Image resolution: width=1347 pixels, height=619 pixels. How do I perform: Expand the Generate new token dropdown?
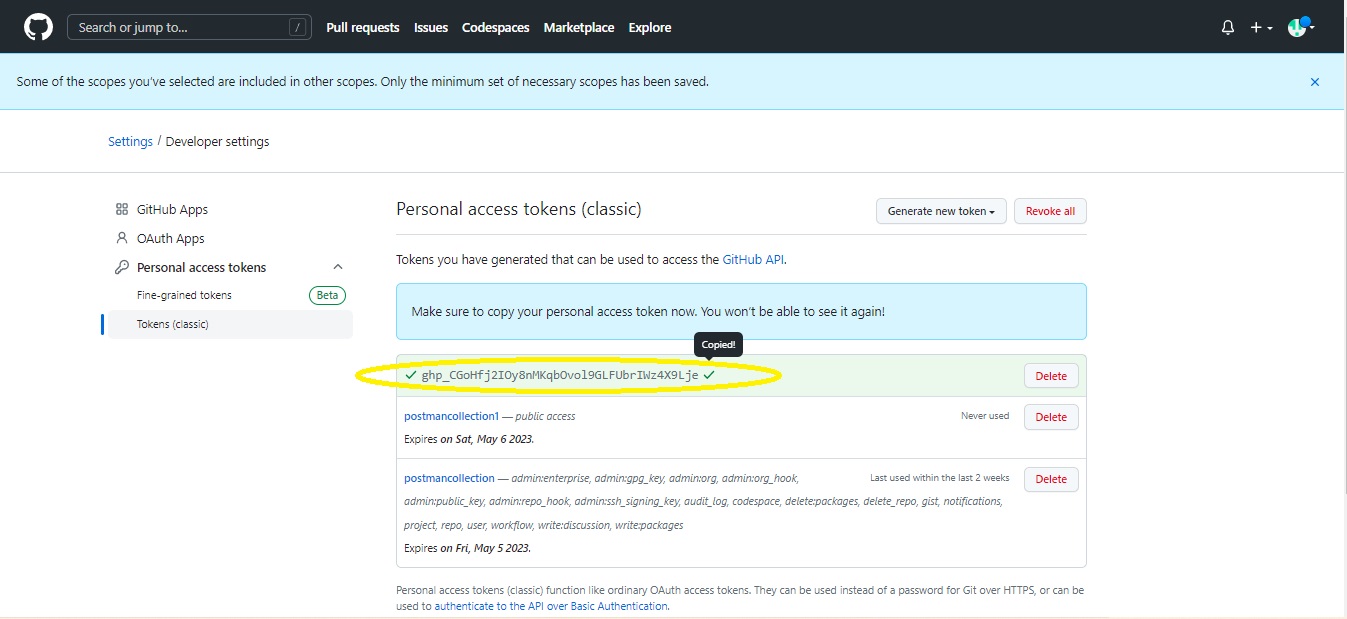click(x=940, y=211)
